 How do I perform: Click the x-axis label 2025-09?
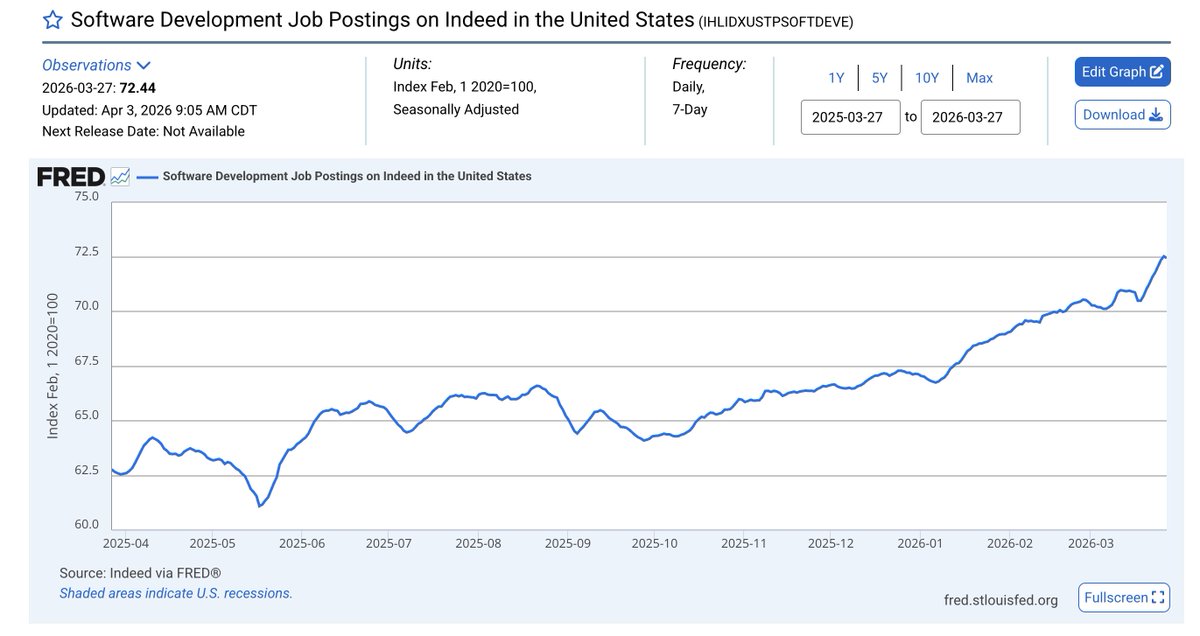[x=566, y=543]
